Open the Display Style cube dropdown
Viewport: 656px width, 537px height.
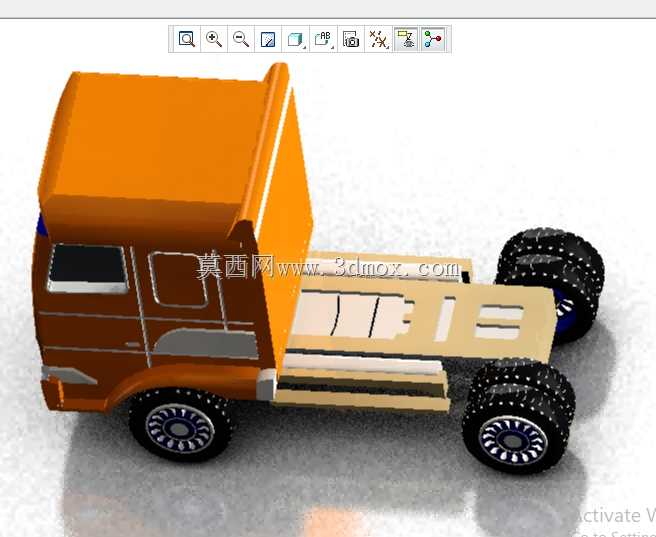click(x=296, y=39)
